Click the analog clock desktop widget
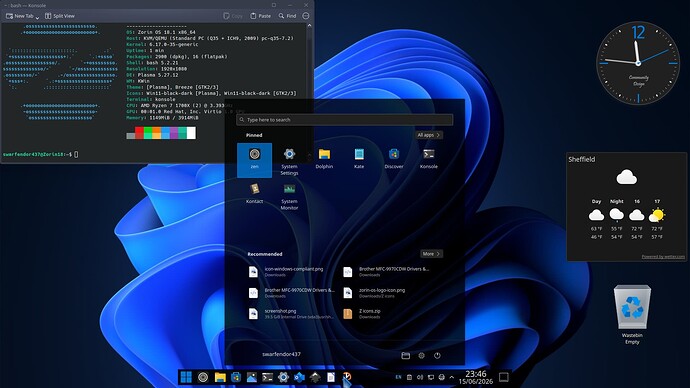Viewport: 690px width, 388px height. tap(638, 62)
